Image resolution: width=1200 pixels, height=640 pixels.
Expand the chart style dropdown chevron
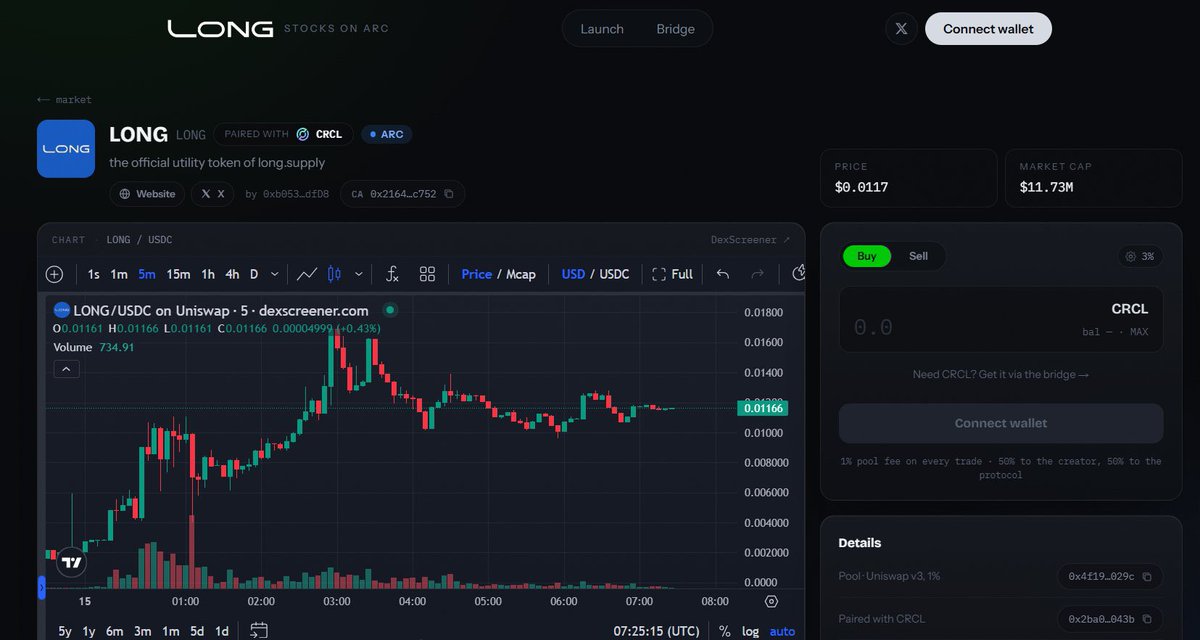(358, 274)
